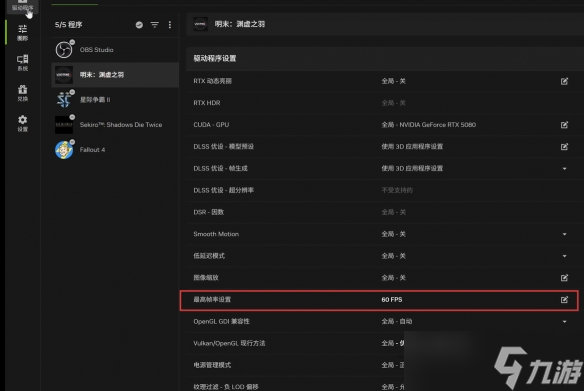584x391 pixels.
Task: Edit the CUDA - GPU setting
Action: point(564,125)
